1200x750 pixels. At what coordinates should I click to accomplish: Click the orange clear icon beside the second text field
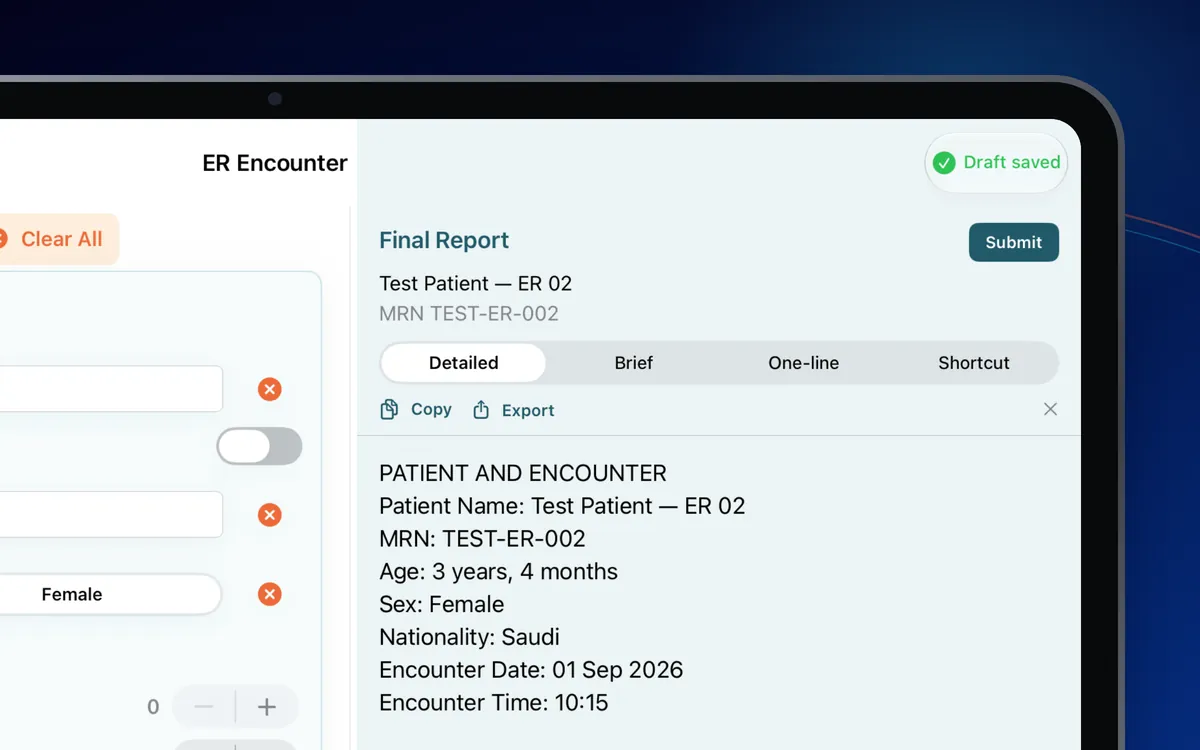click(x=269, y=515)
